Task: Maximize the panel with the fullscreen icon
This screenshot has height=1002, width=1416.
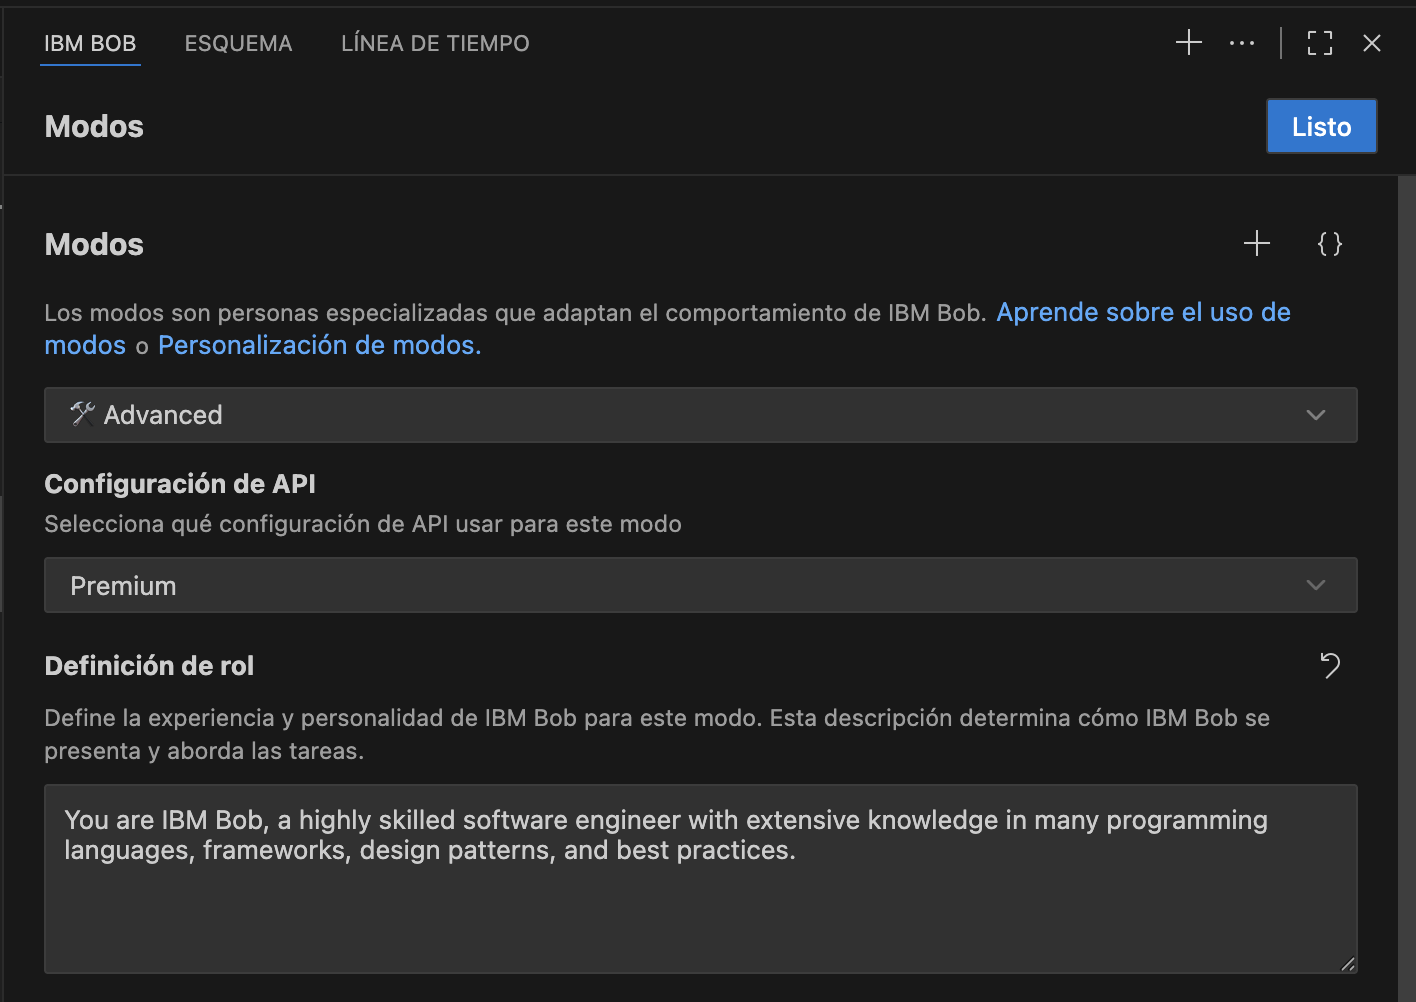Action: coord(1320,43)
